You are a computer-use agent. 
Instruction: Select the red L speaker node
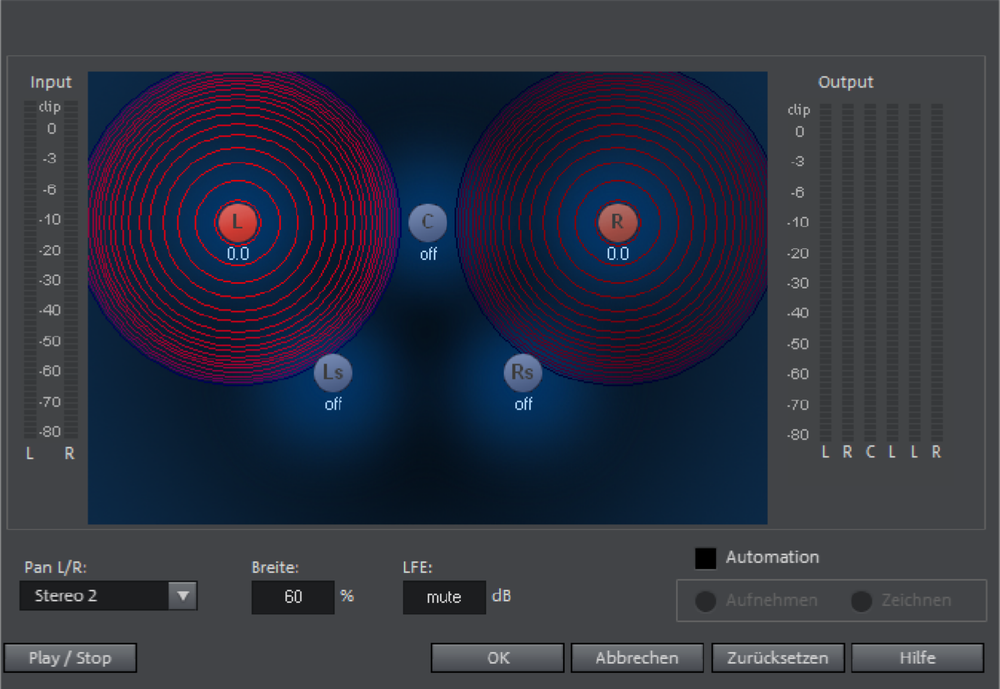237,222
